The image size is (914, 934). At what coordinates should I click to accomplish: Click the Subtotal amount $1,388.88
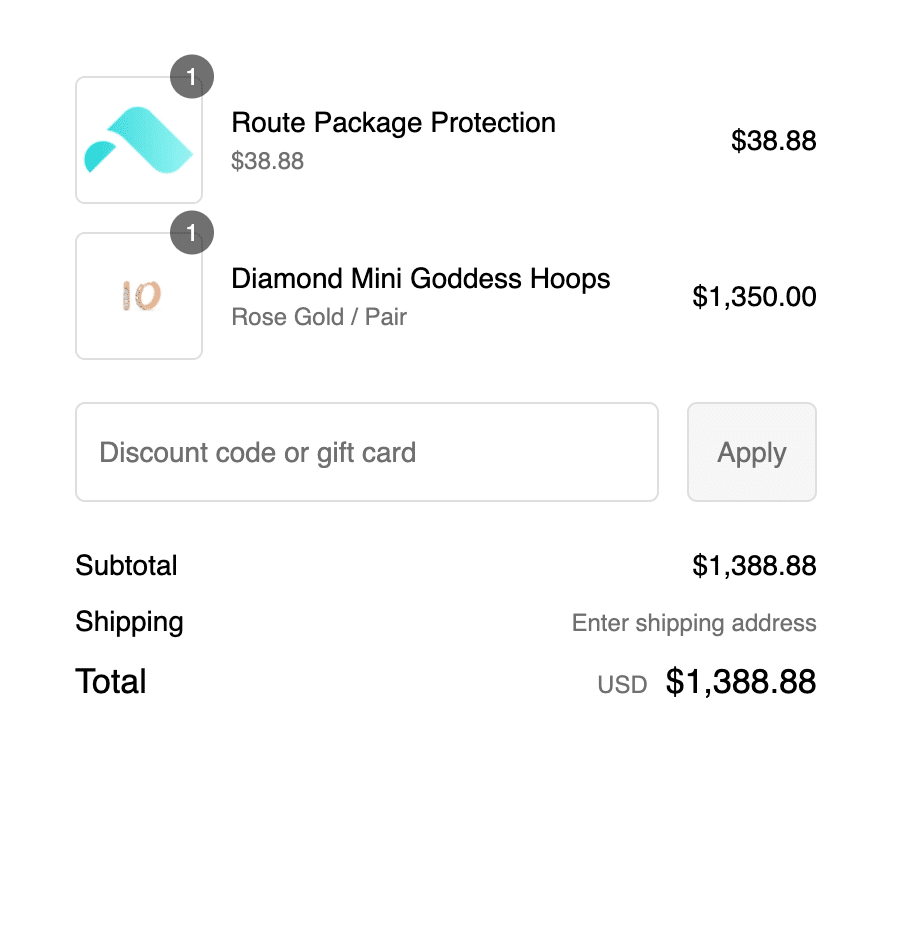point(754,565)
